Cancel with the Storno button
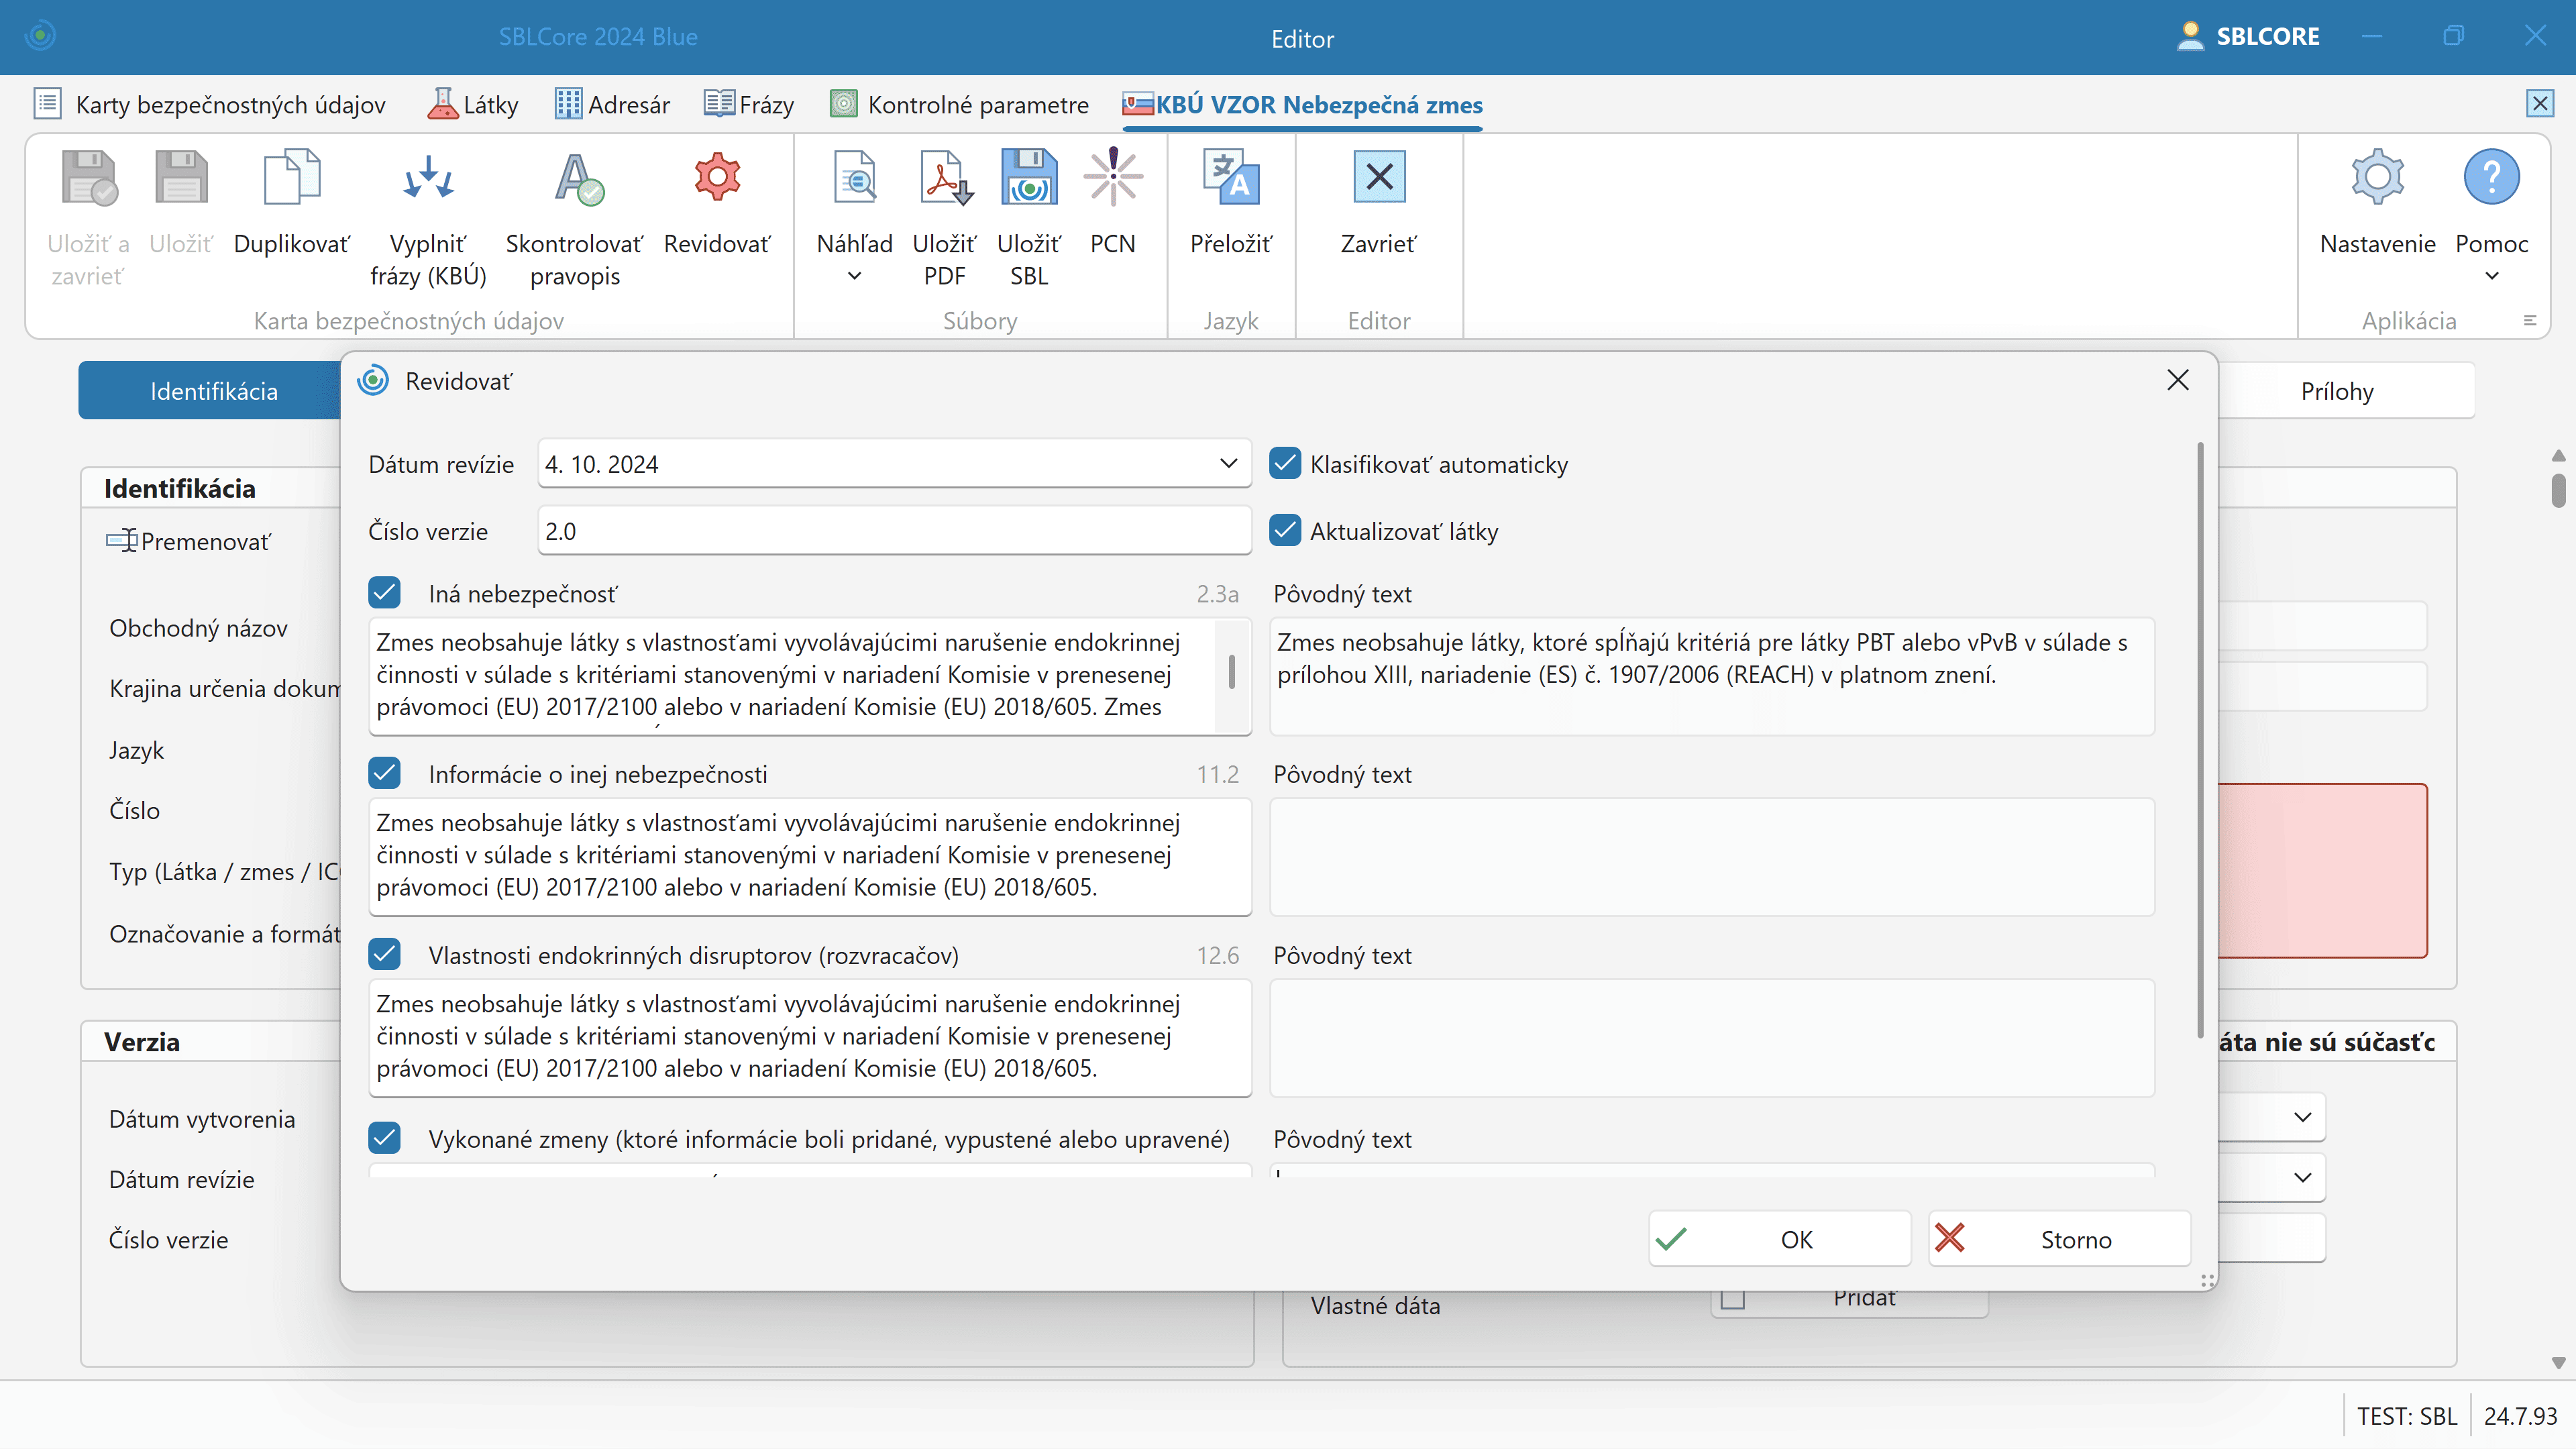 (2059, 1239)
